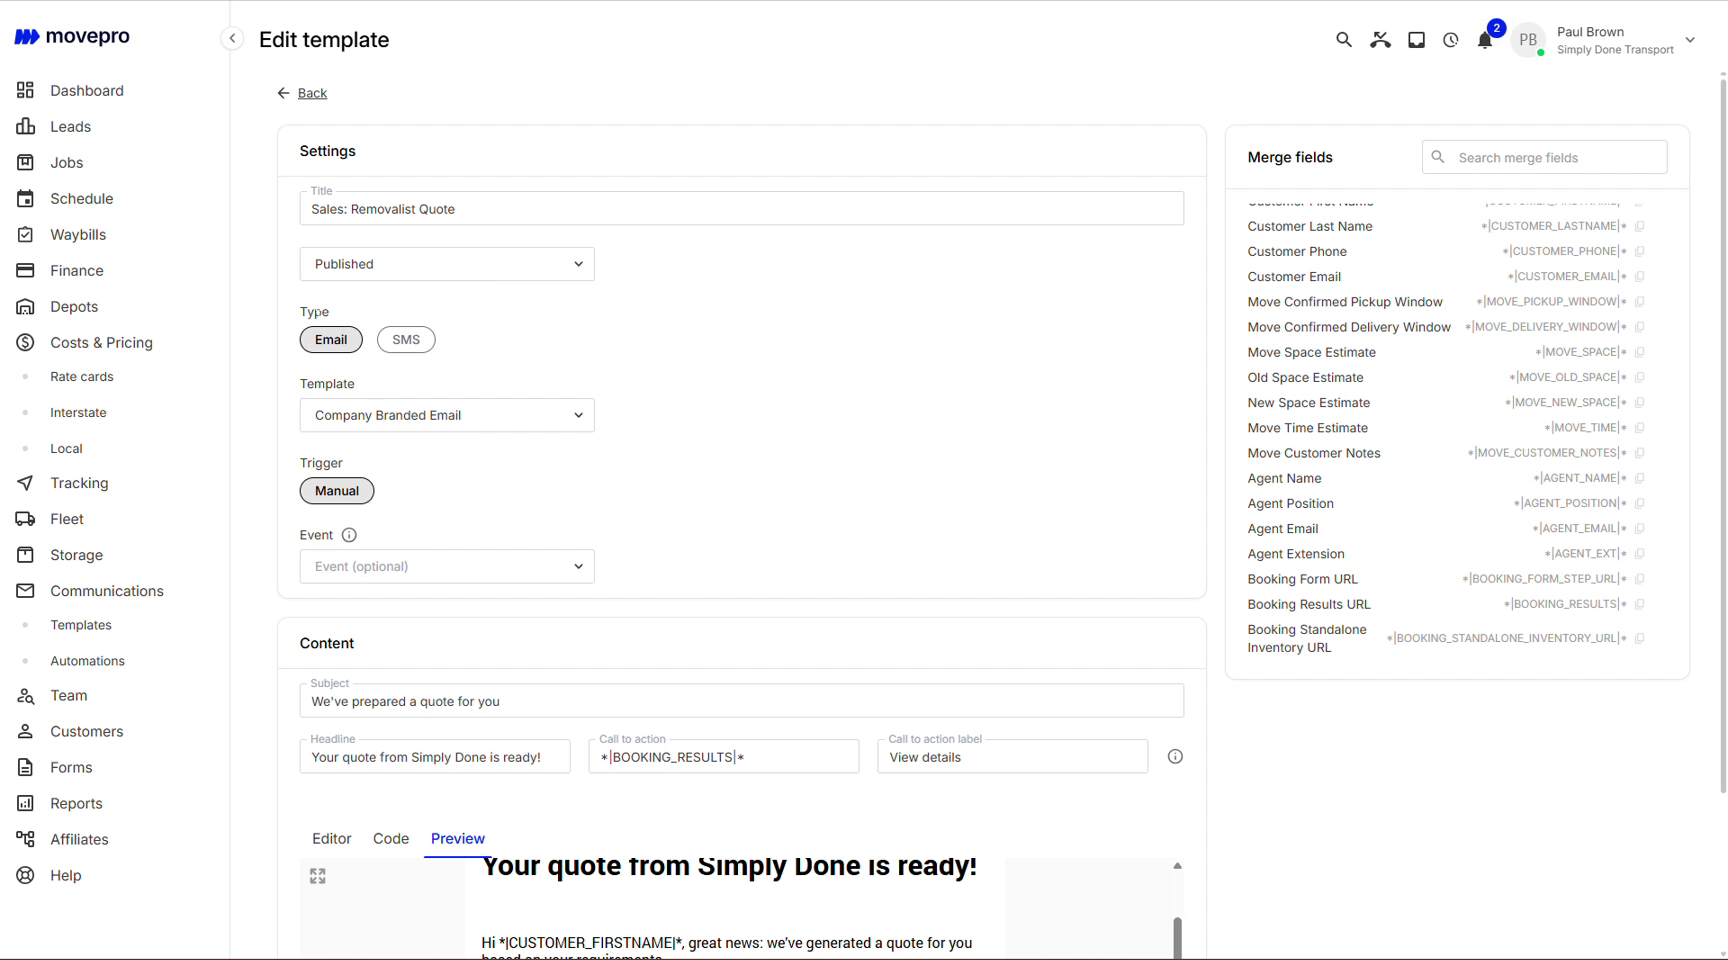Click the Back link

[312, 93]
